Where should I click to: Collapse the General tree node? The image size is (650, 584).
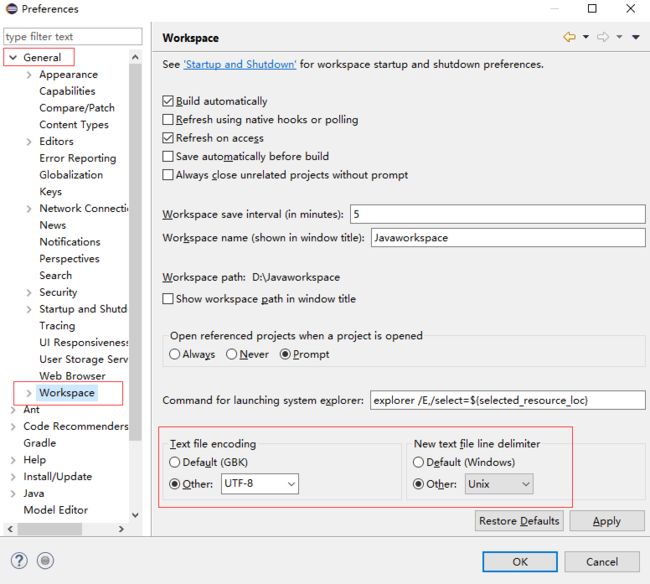click(x=13, y=57)
